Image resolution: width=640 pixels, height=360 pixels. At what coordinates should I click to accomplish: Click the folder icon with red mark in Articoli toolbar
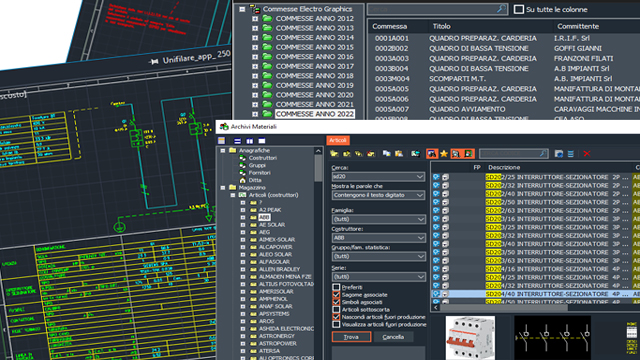pos(371,153)
